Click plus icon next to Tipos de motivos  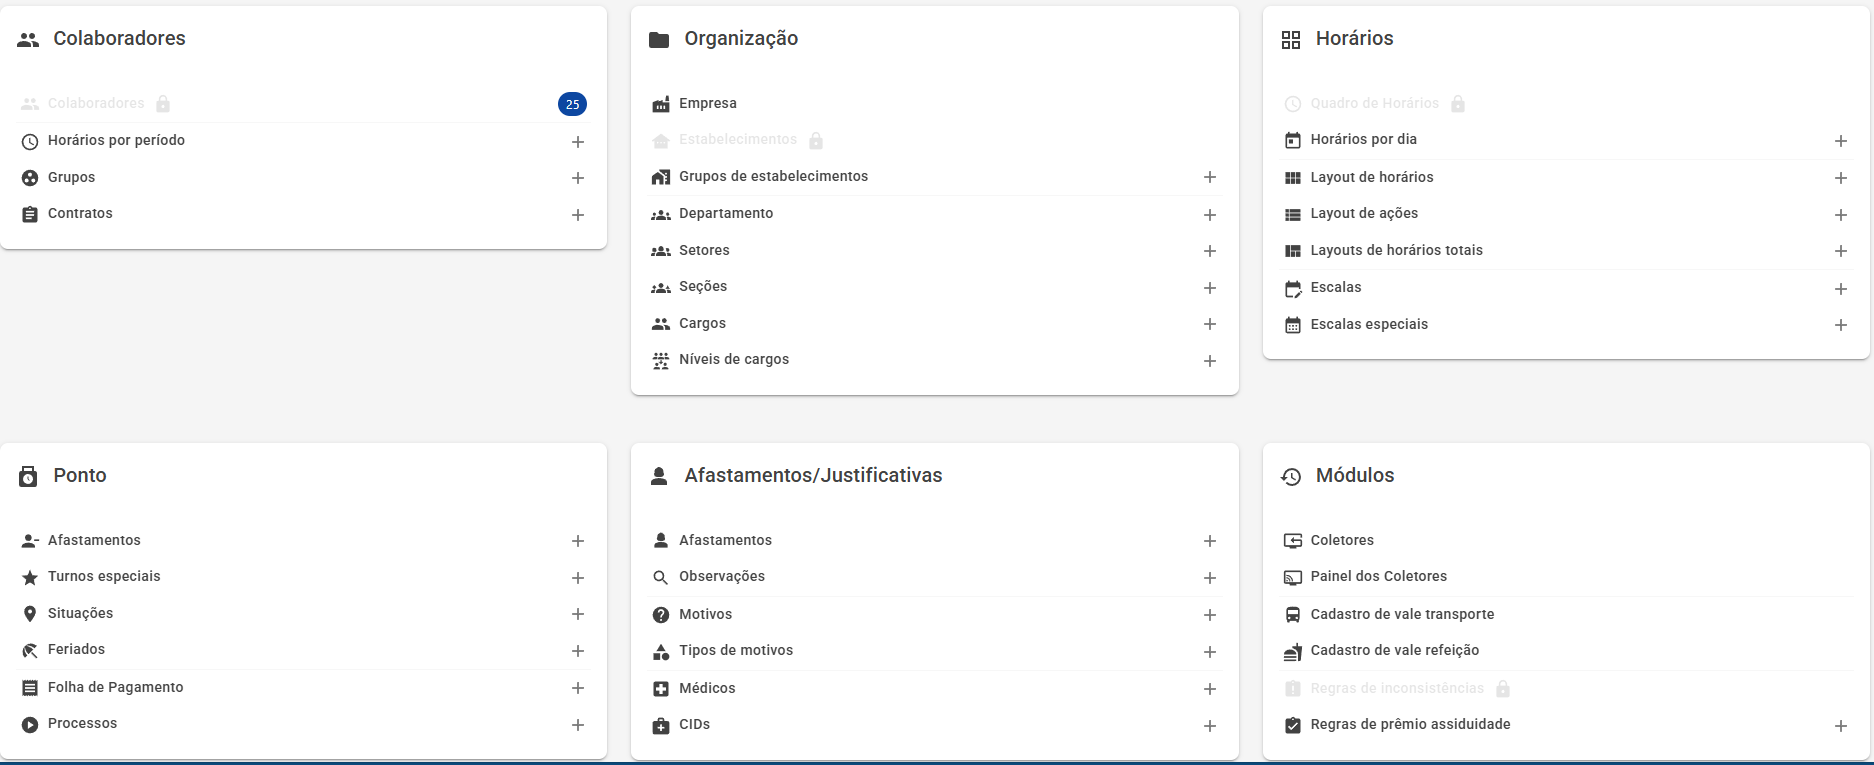(x=1210, y=652)
